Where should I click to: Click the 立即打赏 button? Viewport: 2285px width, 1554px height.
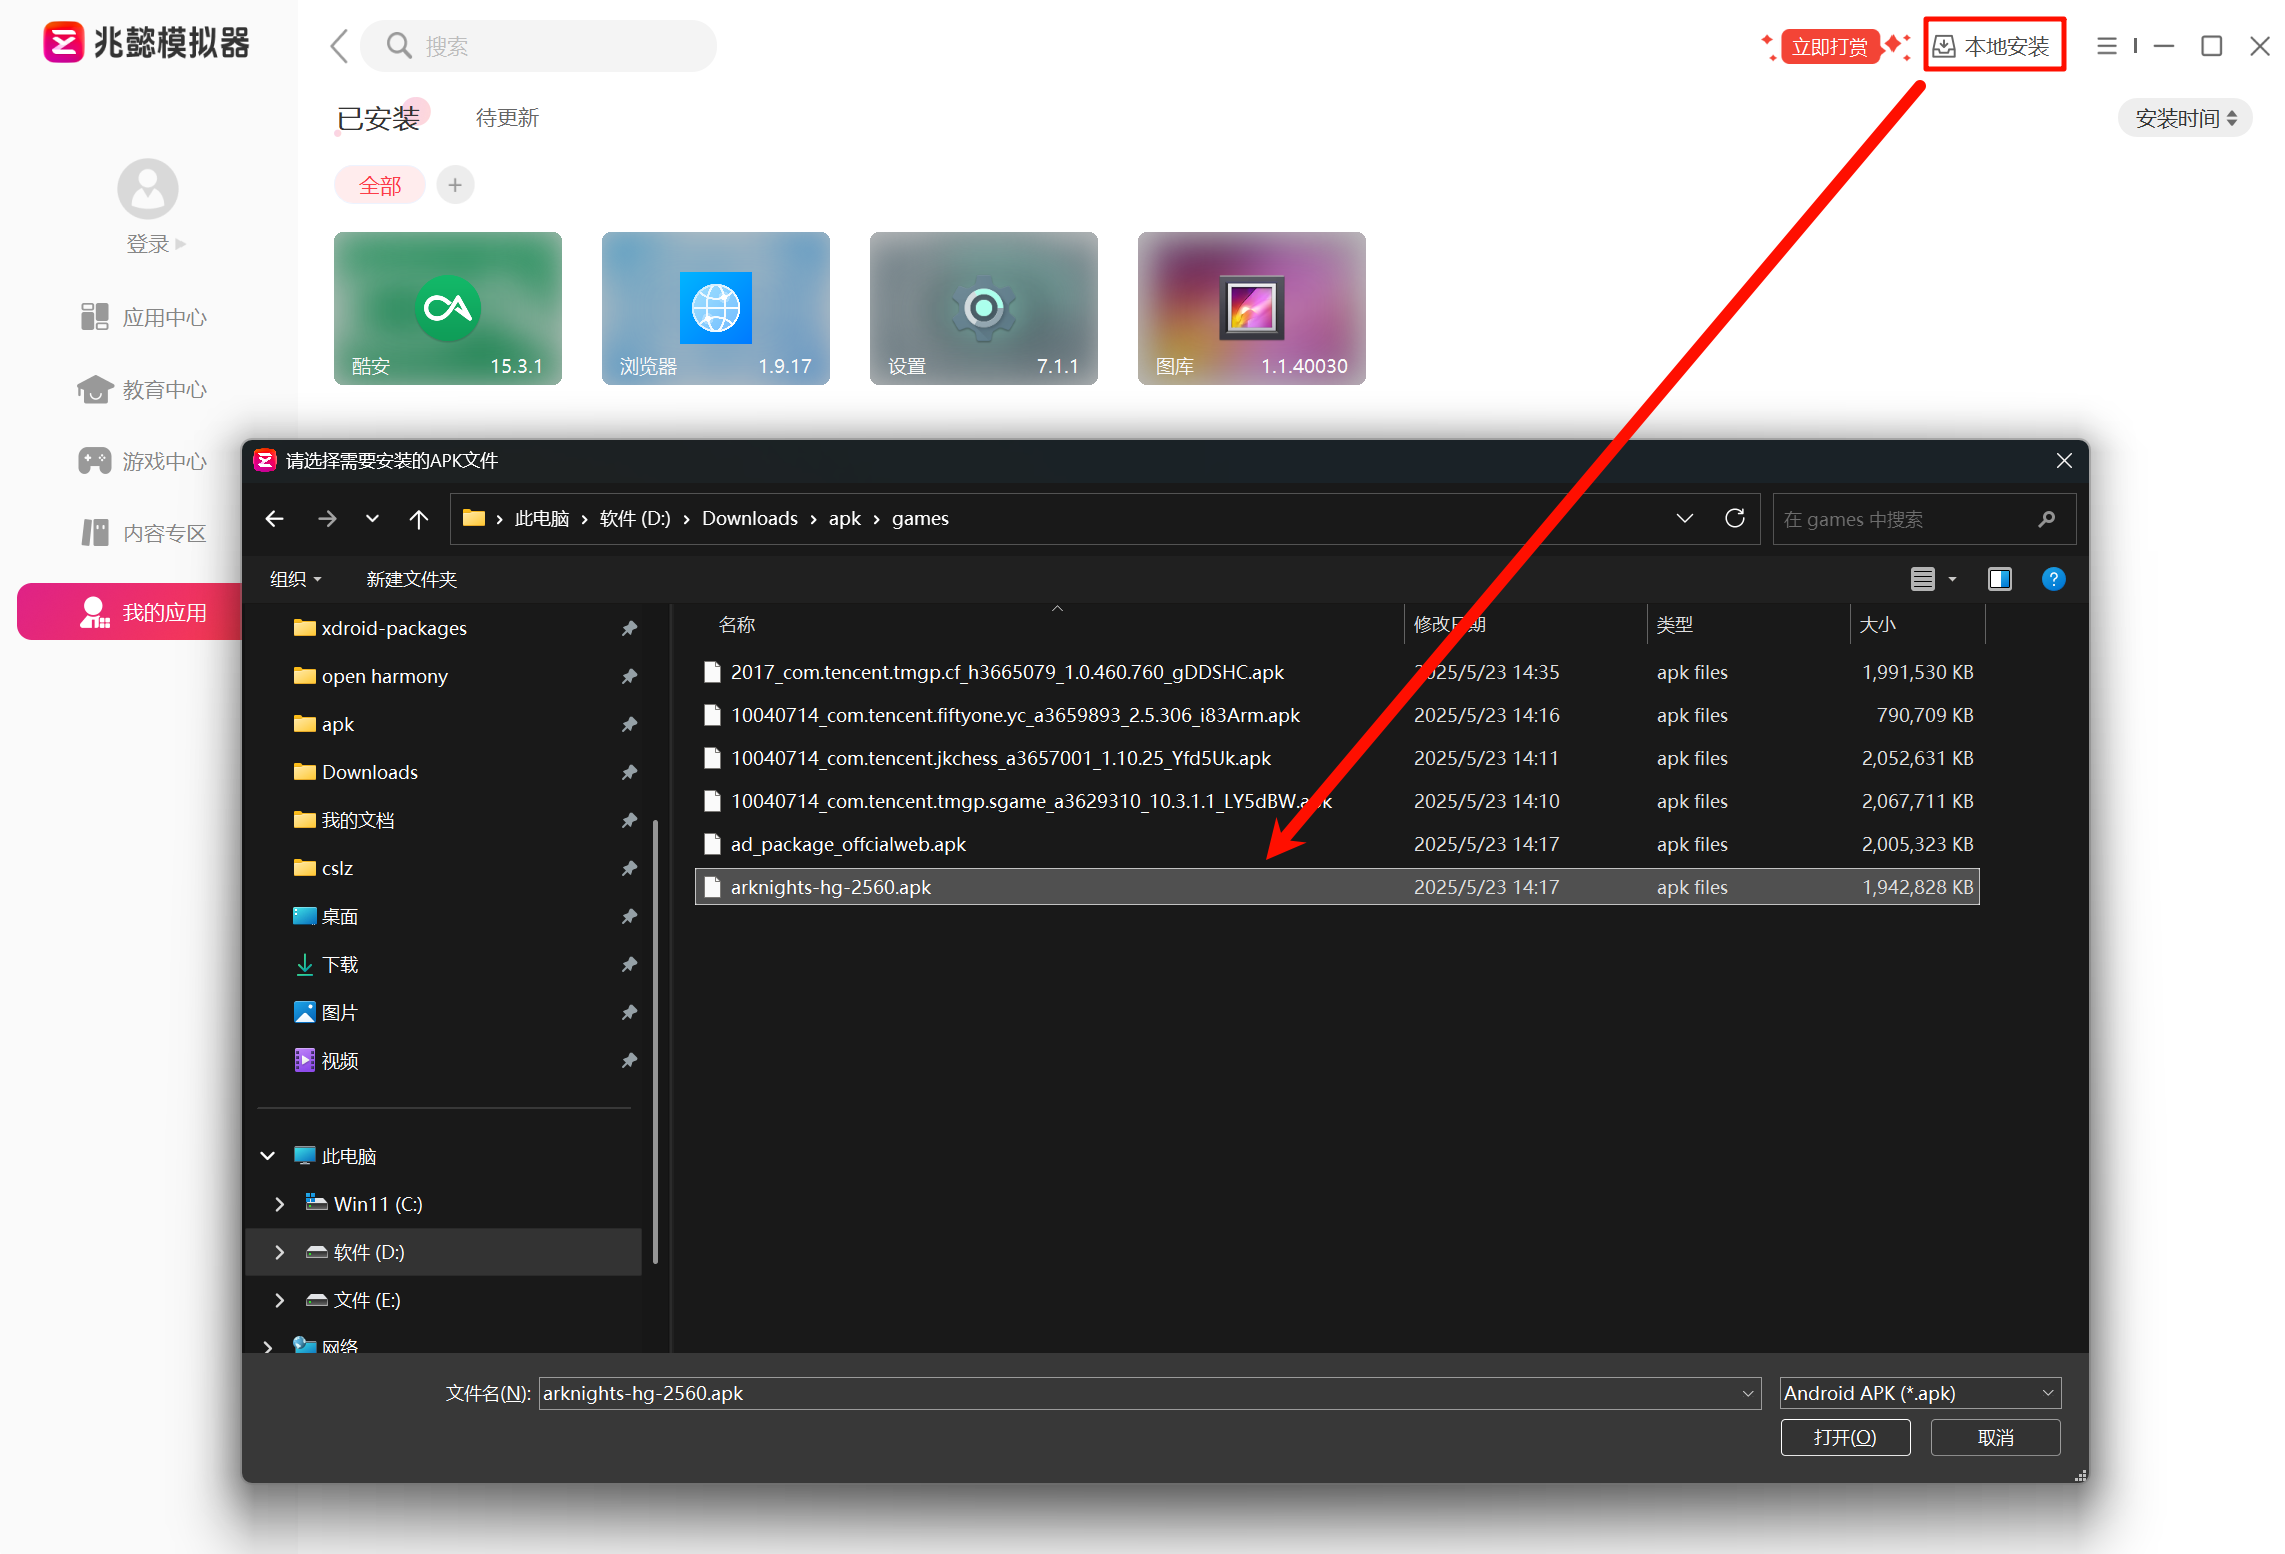(x=1829, y=47)
